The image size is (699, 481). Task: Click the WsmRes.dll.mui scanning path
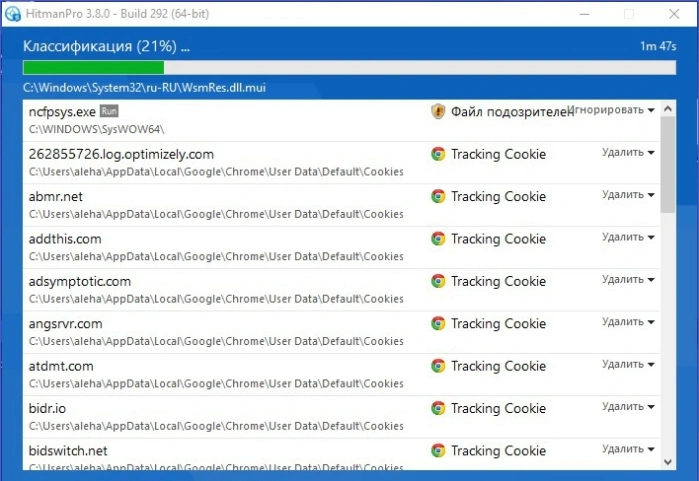click(144, 87)
